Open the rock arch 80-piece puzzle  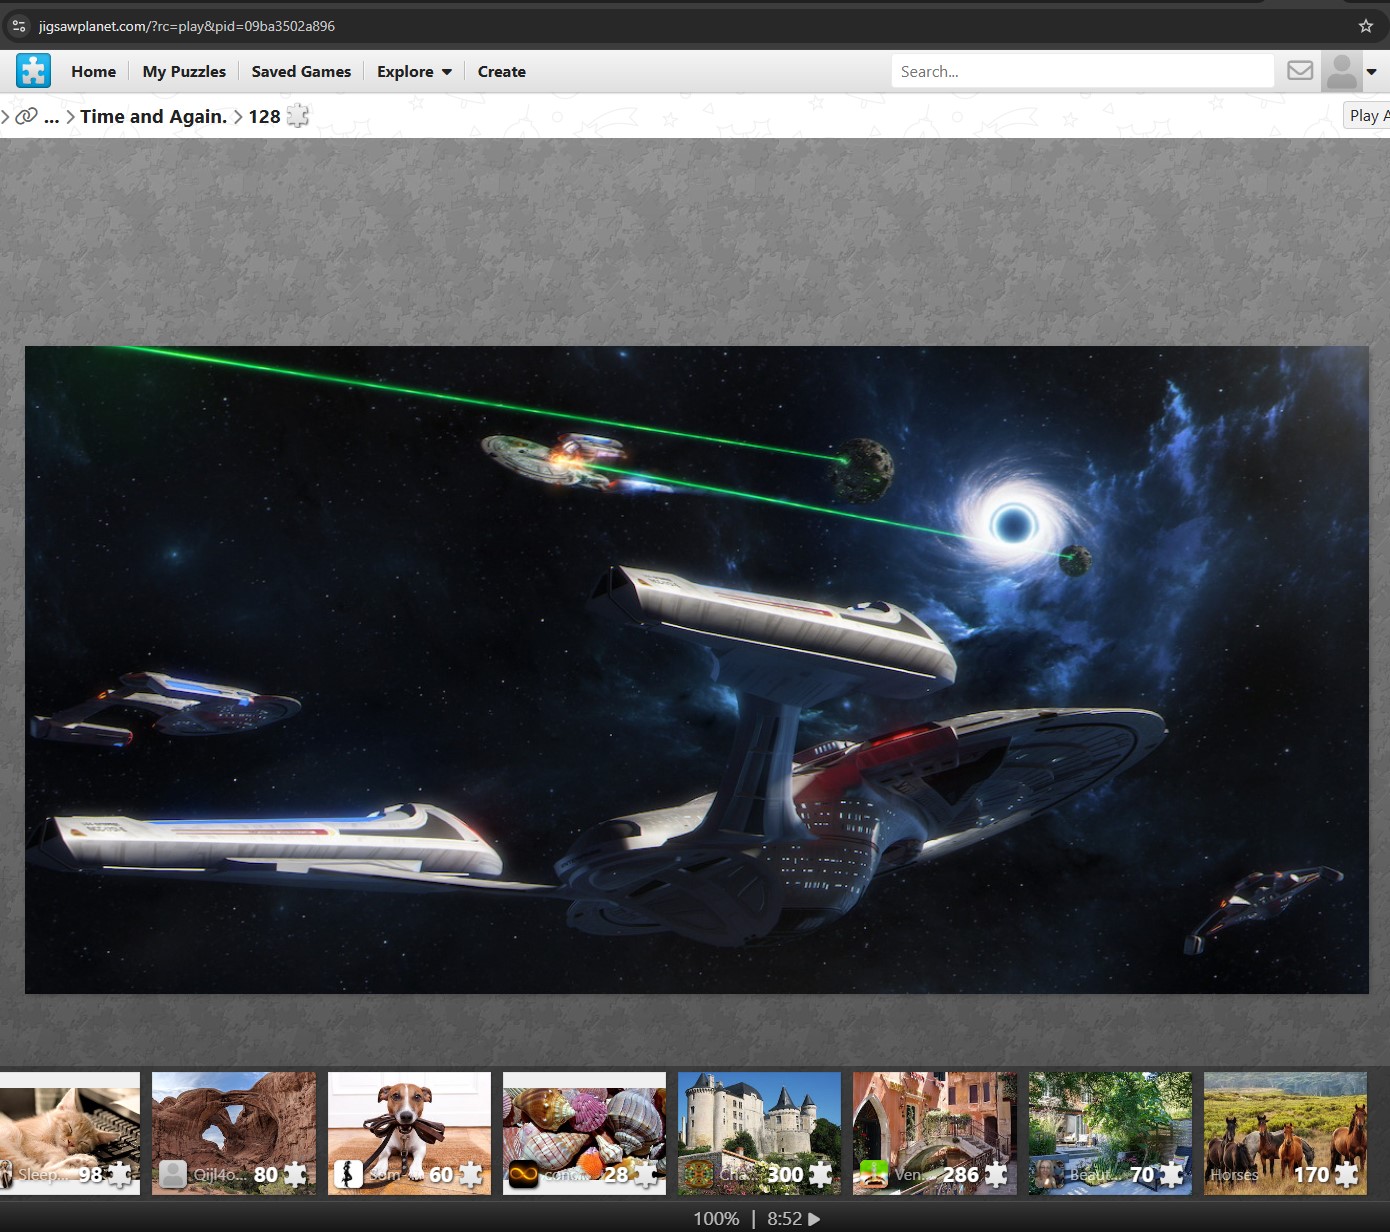tap(234, 1133)
